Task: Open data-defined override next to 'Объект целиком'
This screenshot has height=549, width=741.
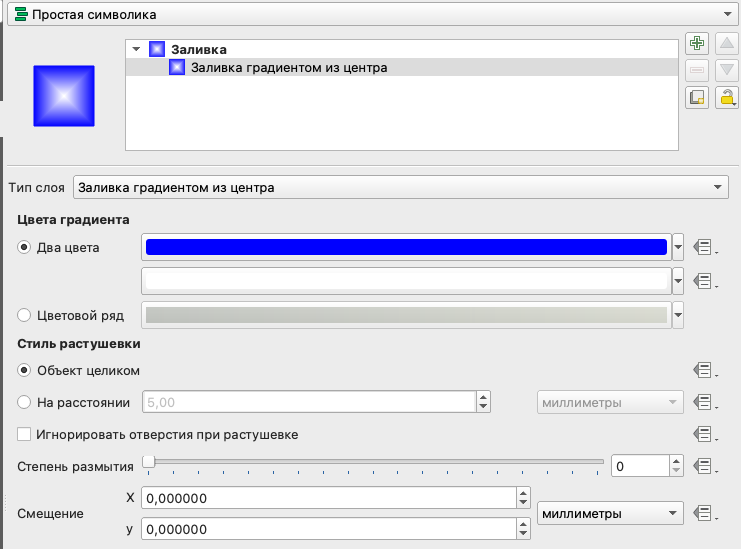Action: tap(705, 370)
